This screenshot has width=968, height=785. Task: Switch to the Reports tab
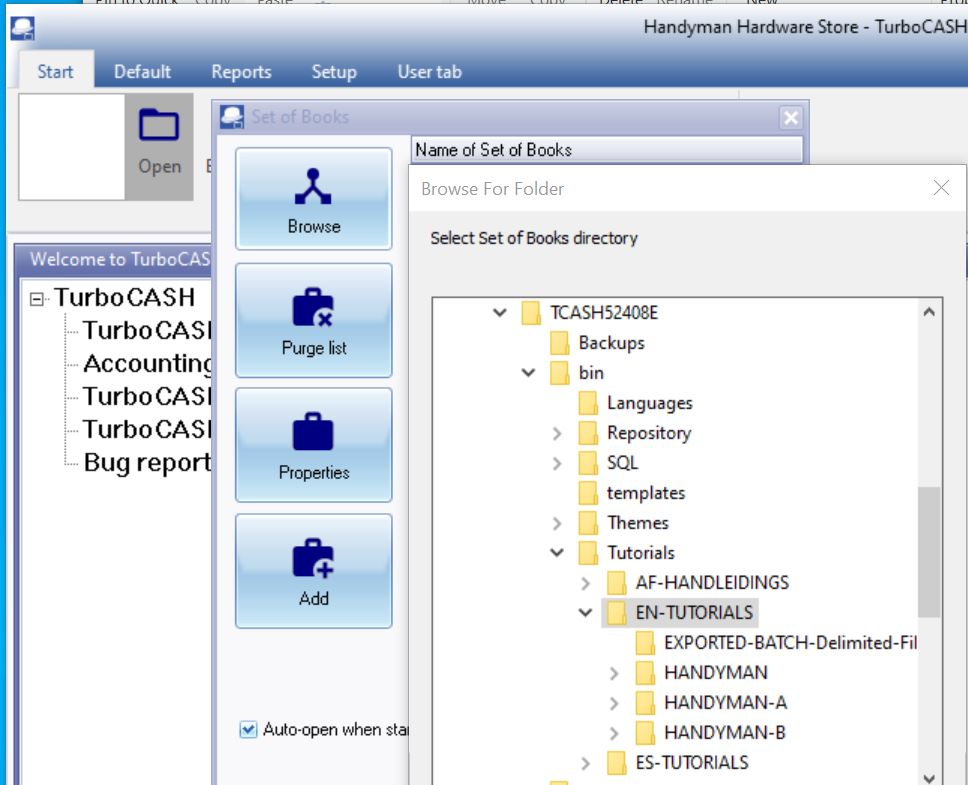pyautogui.click(x=241, y=72)
